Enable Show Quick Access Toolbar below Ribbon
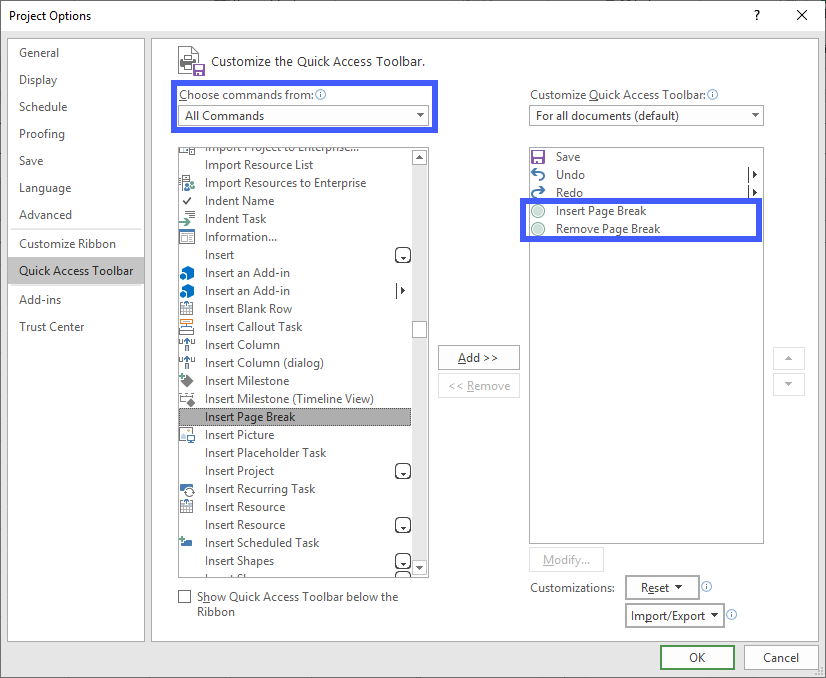826x678 pixels. click(184, 597)
